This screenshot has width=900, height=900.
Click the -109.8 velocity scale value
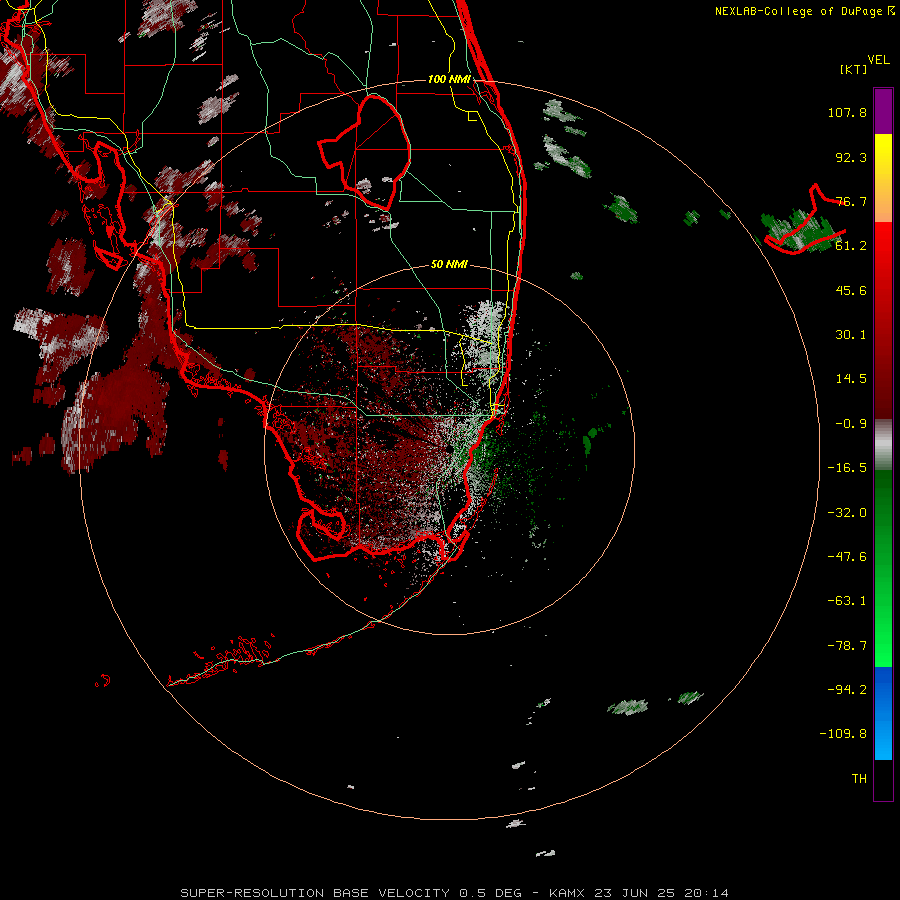(x=843, y=734)
